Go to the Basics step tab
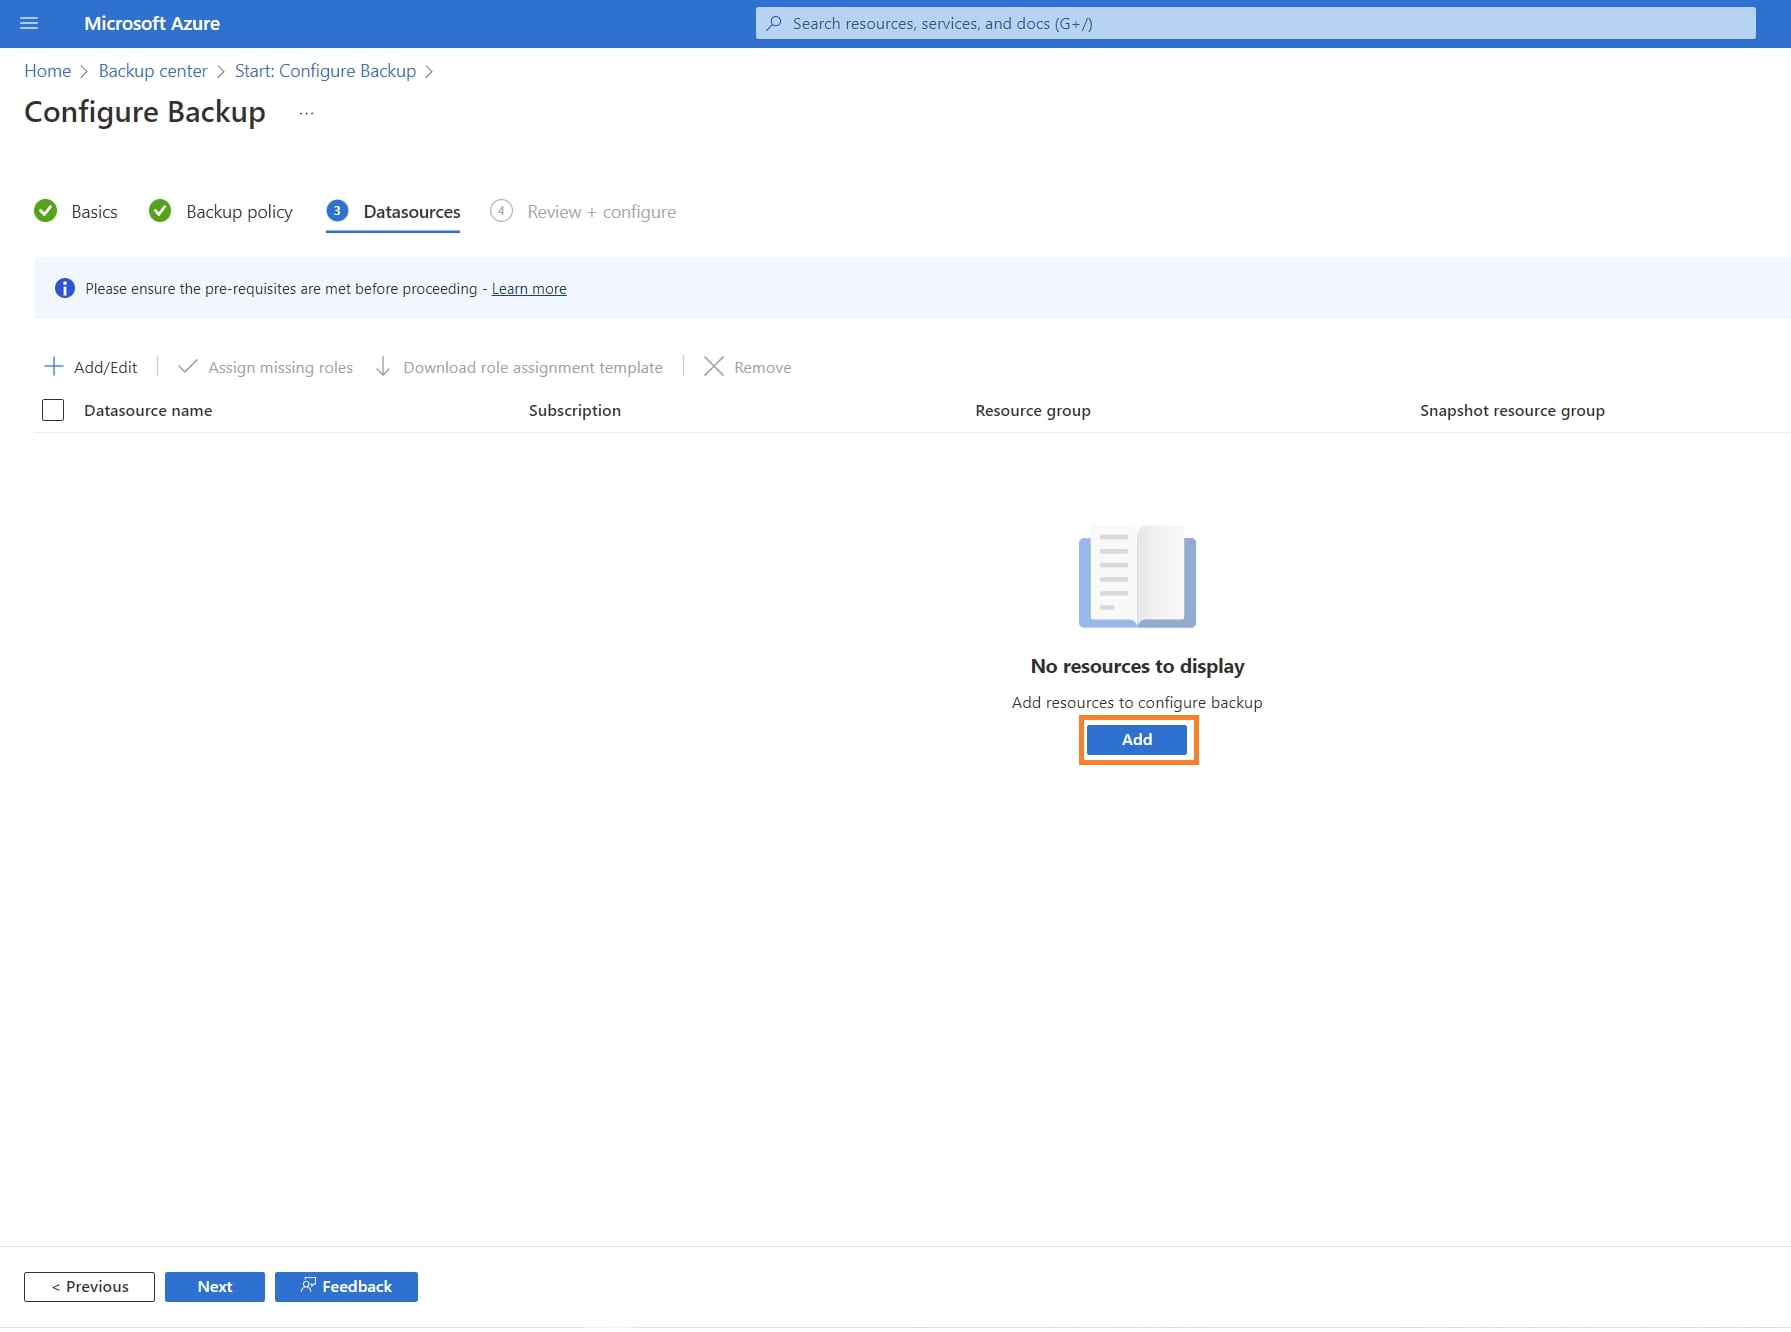This screenshot has height=1332, width=1791. [94, 212]
